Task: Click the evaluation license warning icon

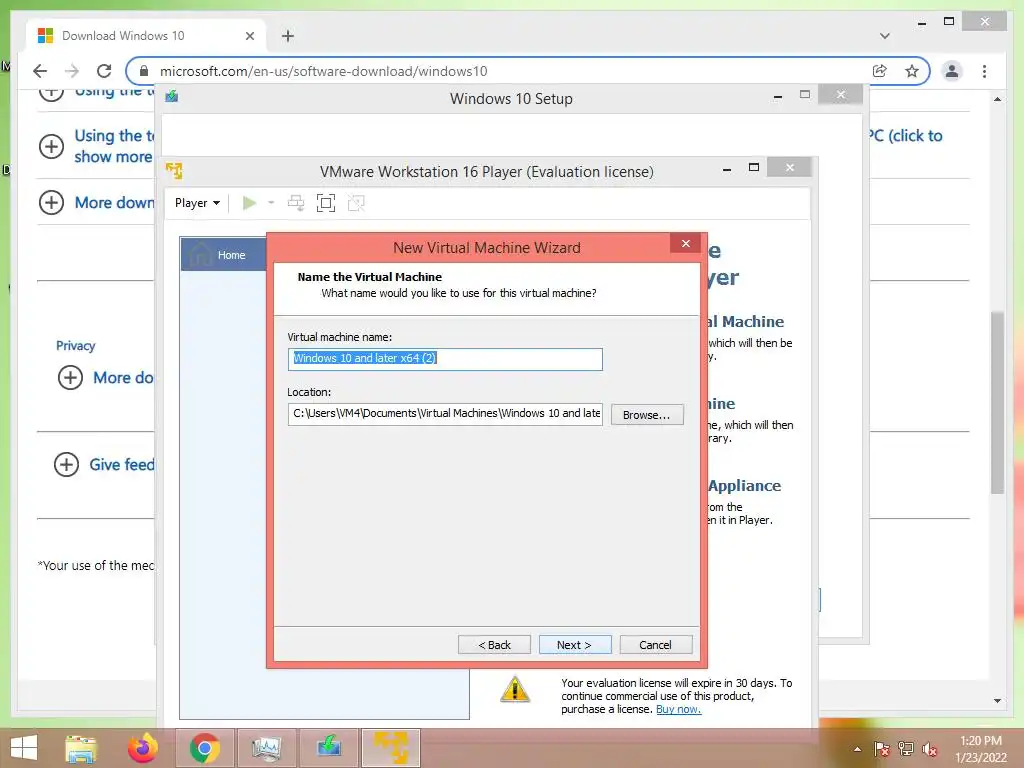Action: (x=515, y=689)
